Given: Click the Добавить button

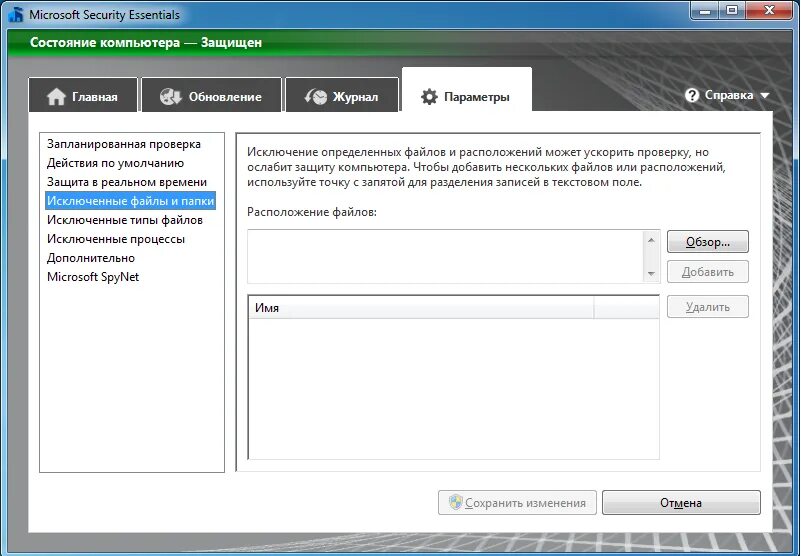Looking at the screenshot, I should click(708, 272).
